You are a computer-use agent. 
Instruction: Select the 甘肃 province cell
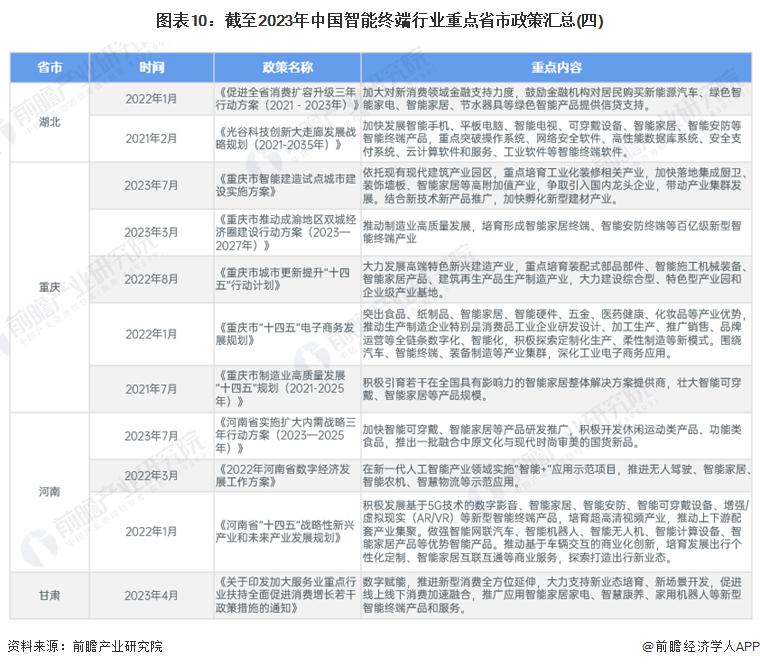(x=50, y=593)
